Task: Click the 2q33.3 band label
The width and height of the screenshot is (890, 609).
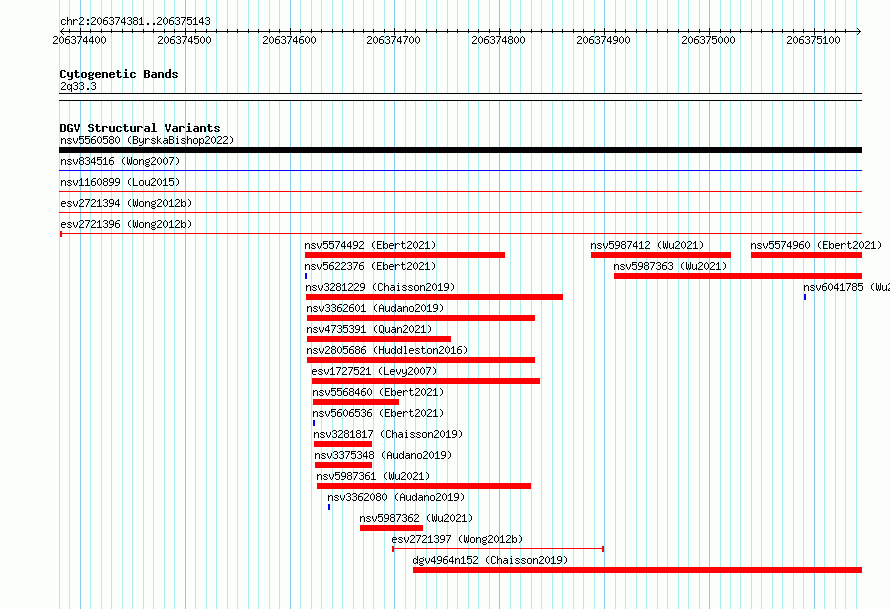Action: click(x=78, y=86)
